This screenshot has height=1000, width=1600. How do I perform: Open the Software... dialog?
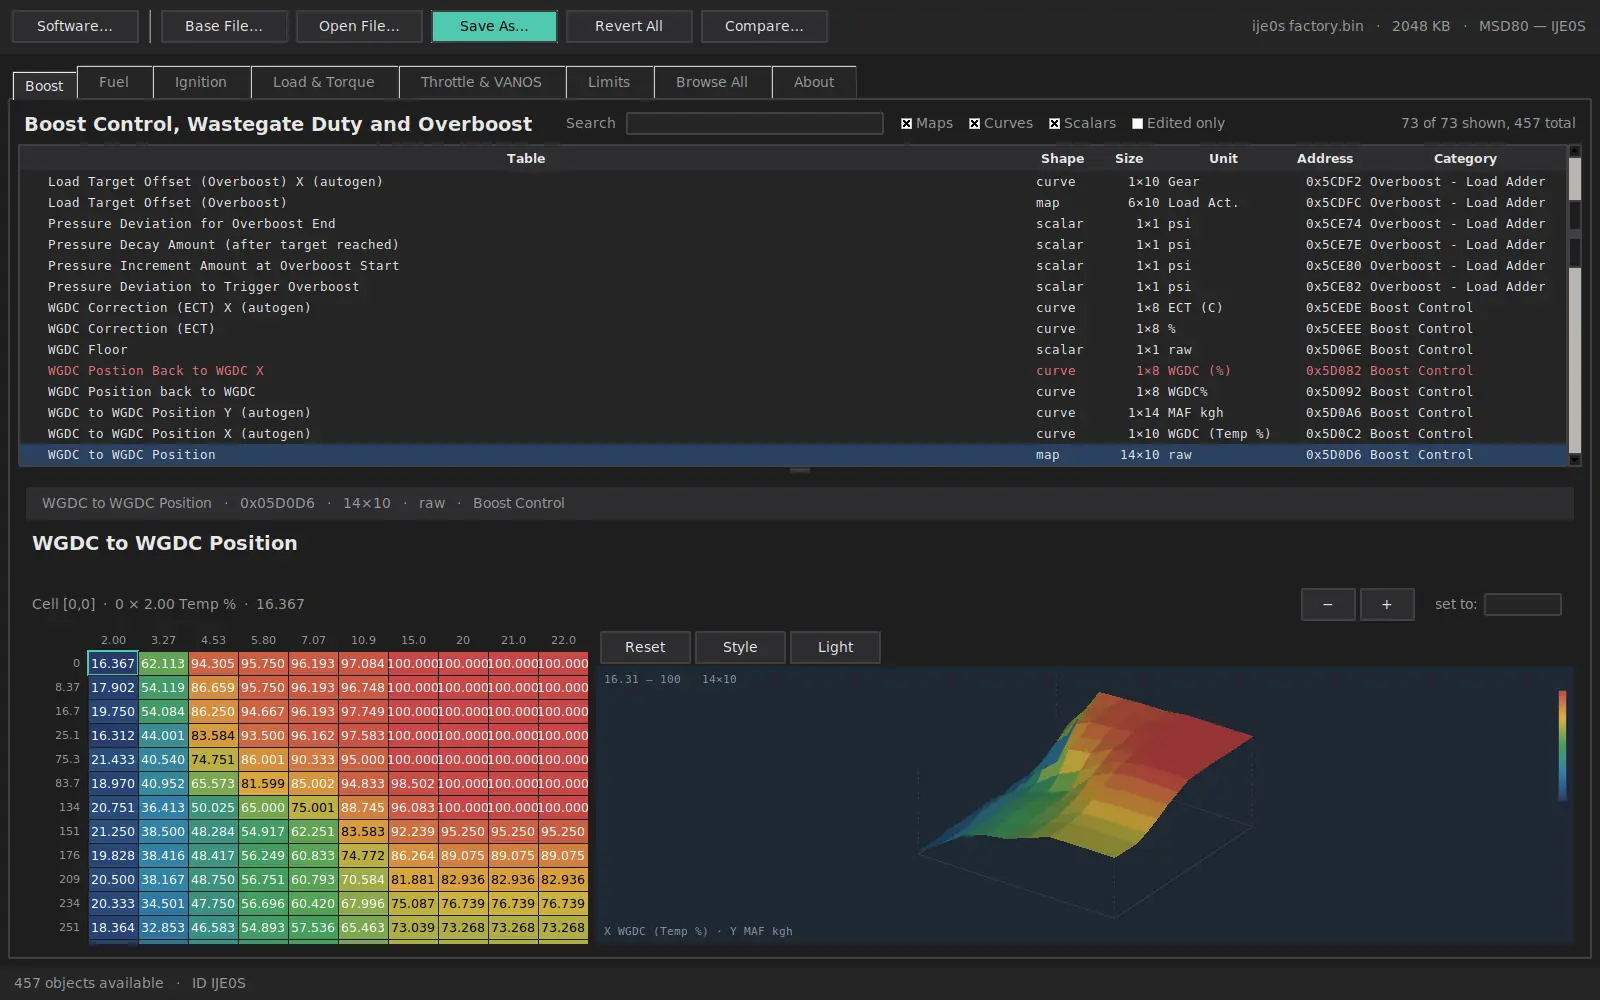tap(75, 26)
